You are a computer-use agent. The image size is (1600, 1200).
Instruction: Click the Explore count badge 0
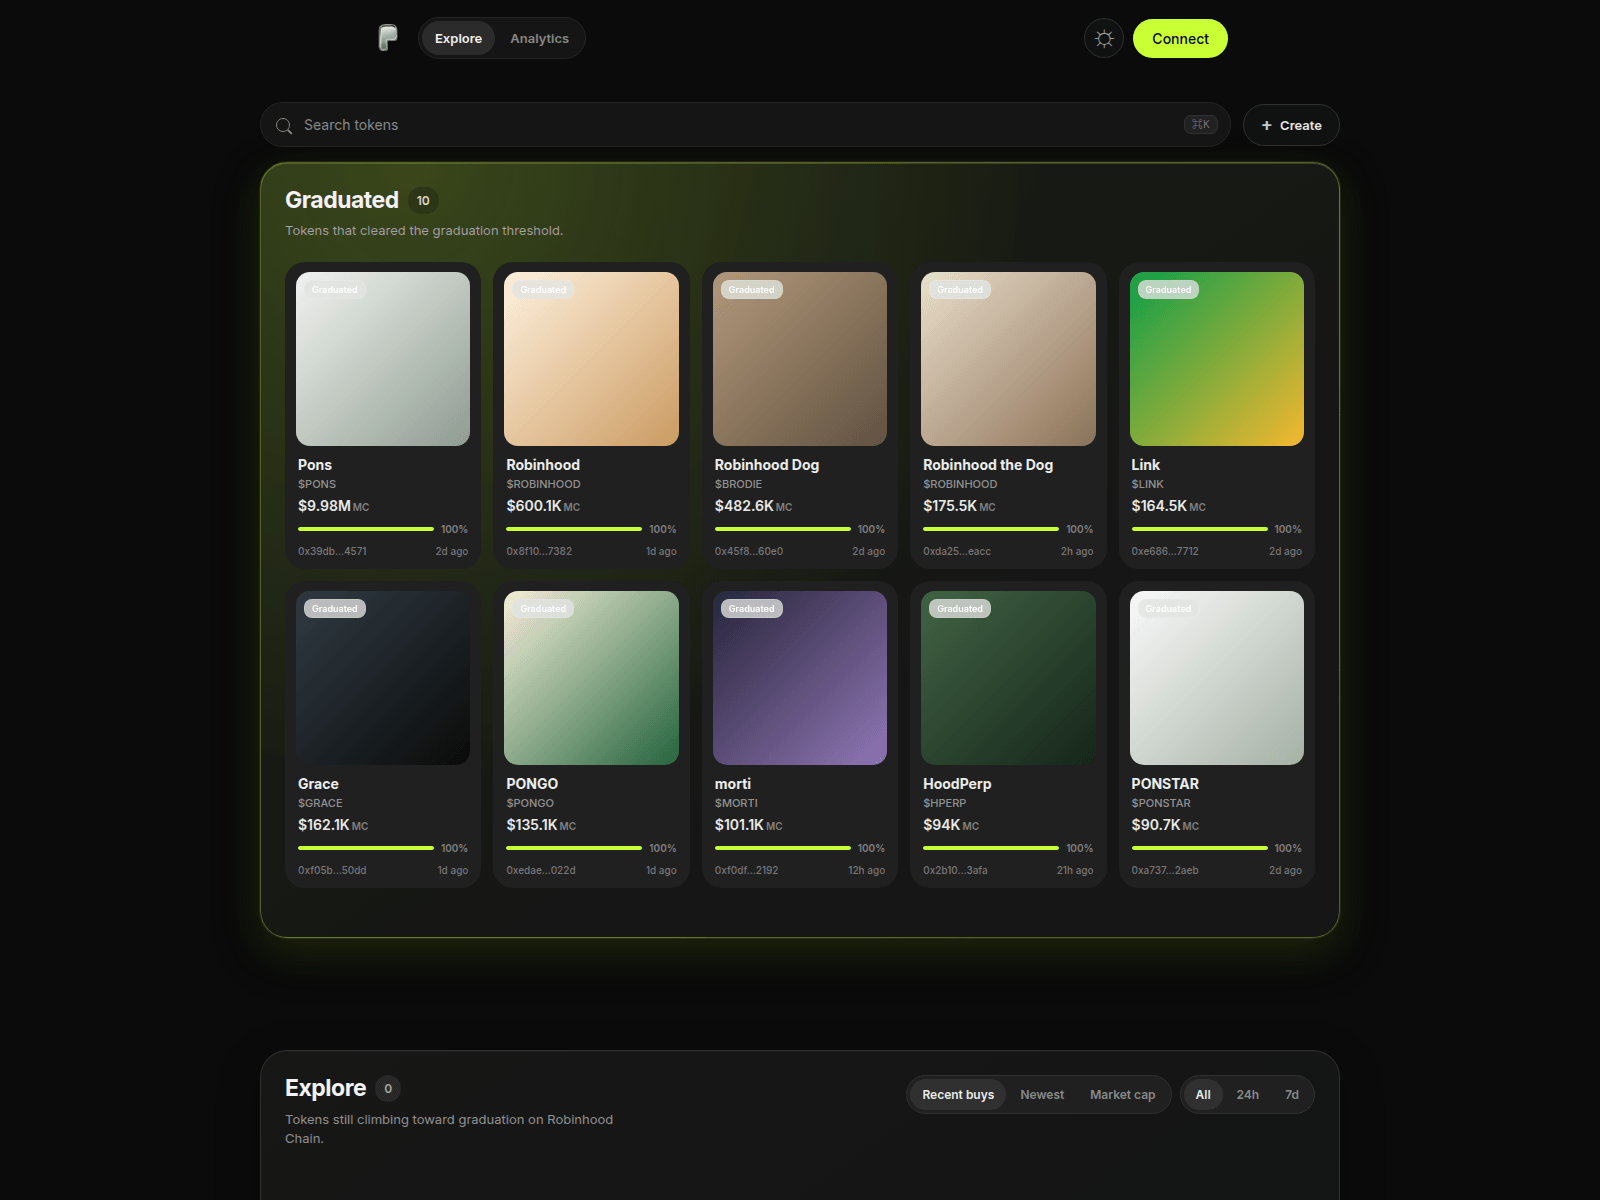[388, 1089]
